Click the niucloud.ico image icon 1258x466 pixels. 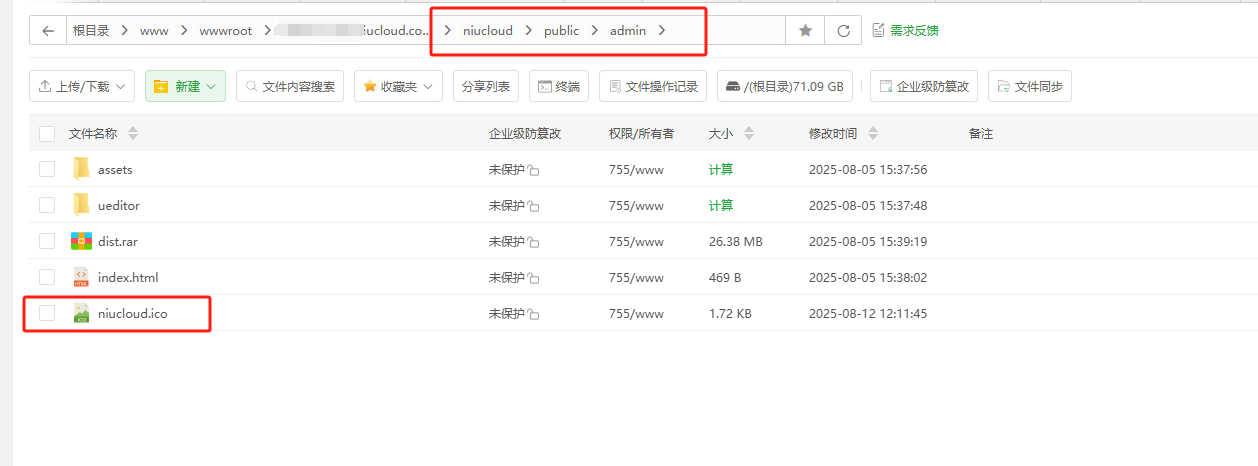[81, 313]
